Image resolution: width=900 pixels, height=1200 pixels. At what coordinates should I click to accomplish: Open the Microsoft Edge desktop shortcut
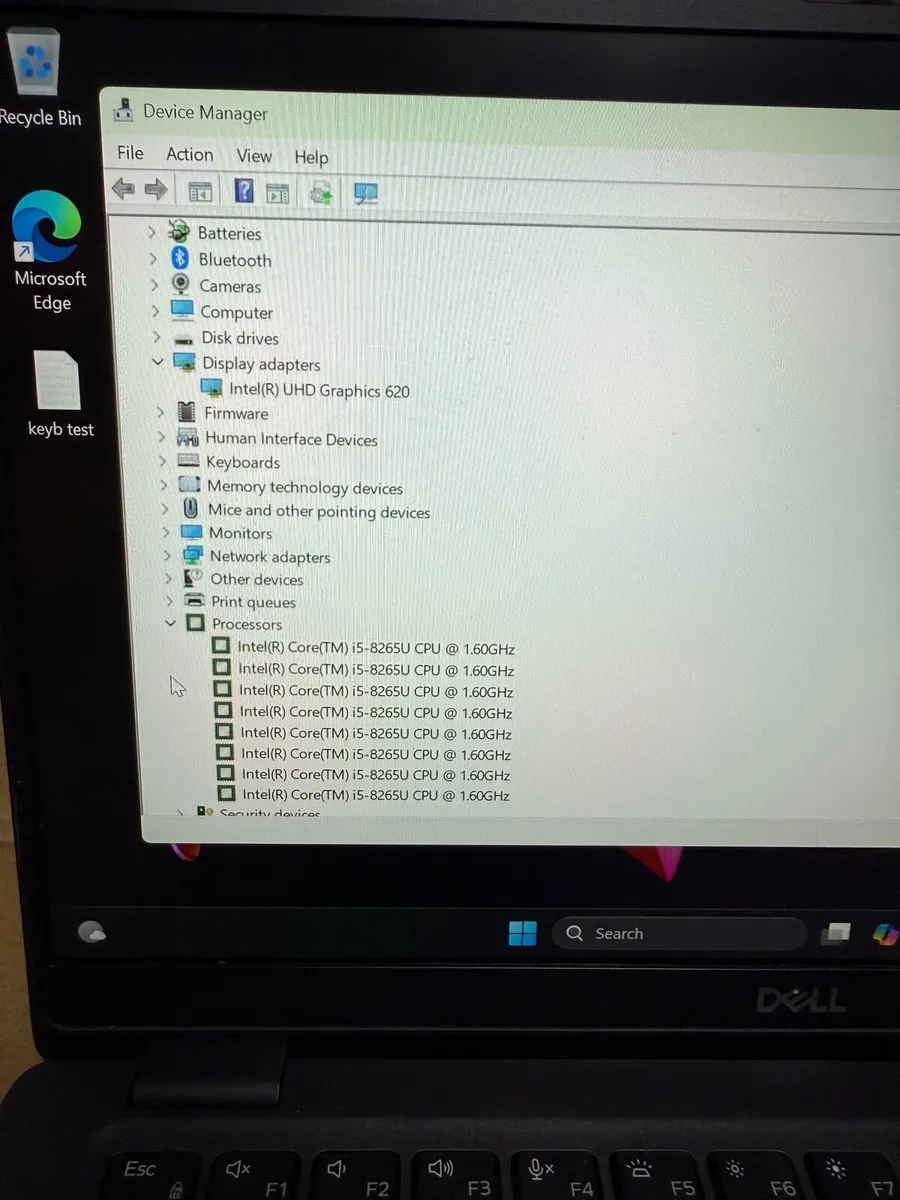point(50,250)
